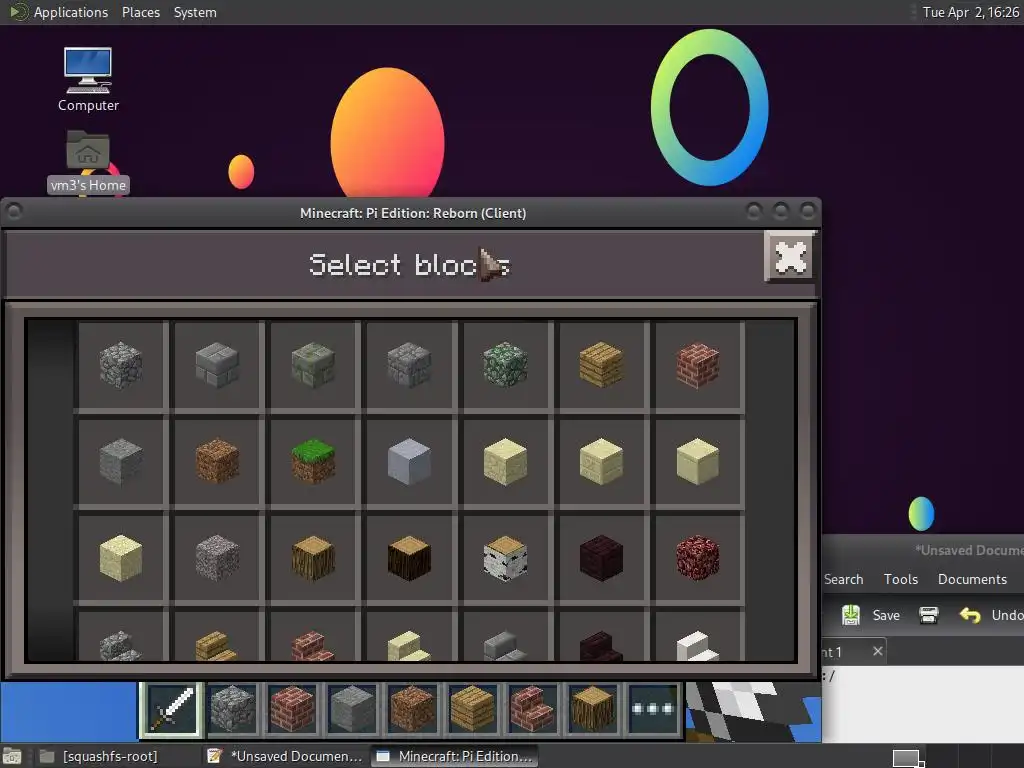
Task: Pick the oak log in the inventory grid
Action: 313,558
